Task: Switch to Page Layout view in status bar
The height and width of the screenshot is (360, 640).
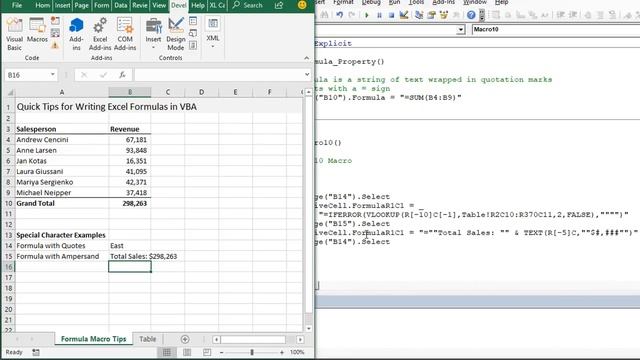Action: (x=187, y=352)
